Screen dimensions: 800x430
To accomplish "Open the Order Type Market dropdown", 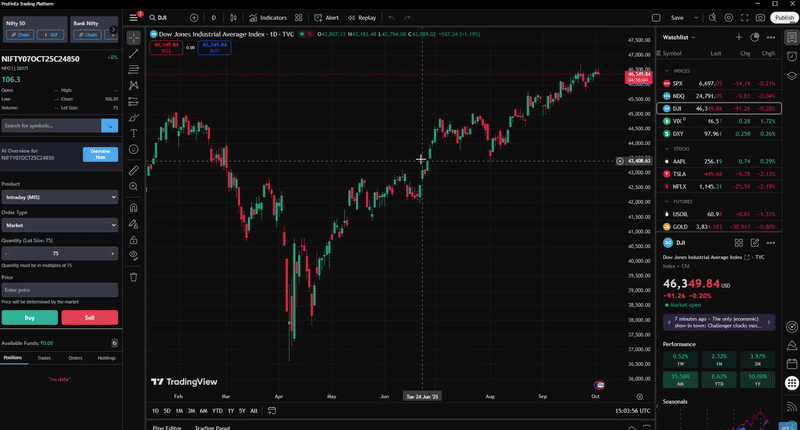I will 60,225.
